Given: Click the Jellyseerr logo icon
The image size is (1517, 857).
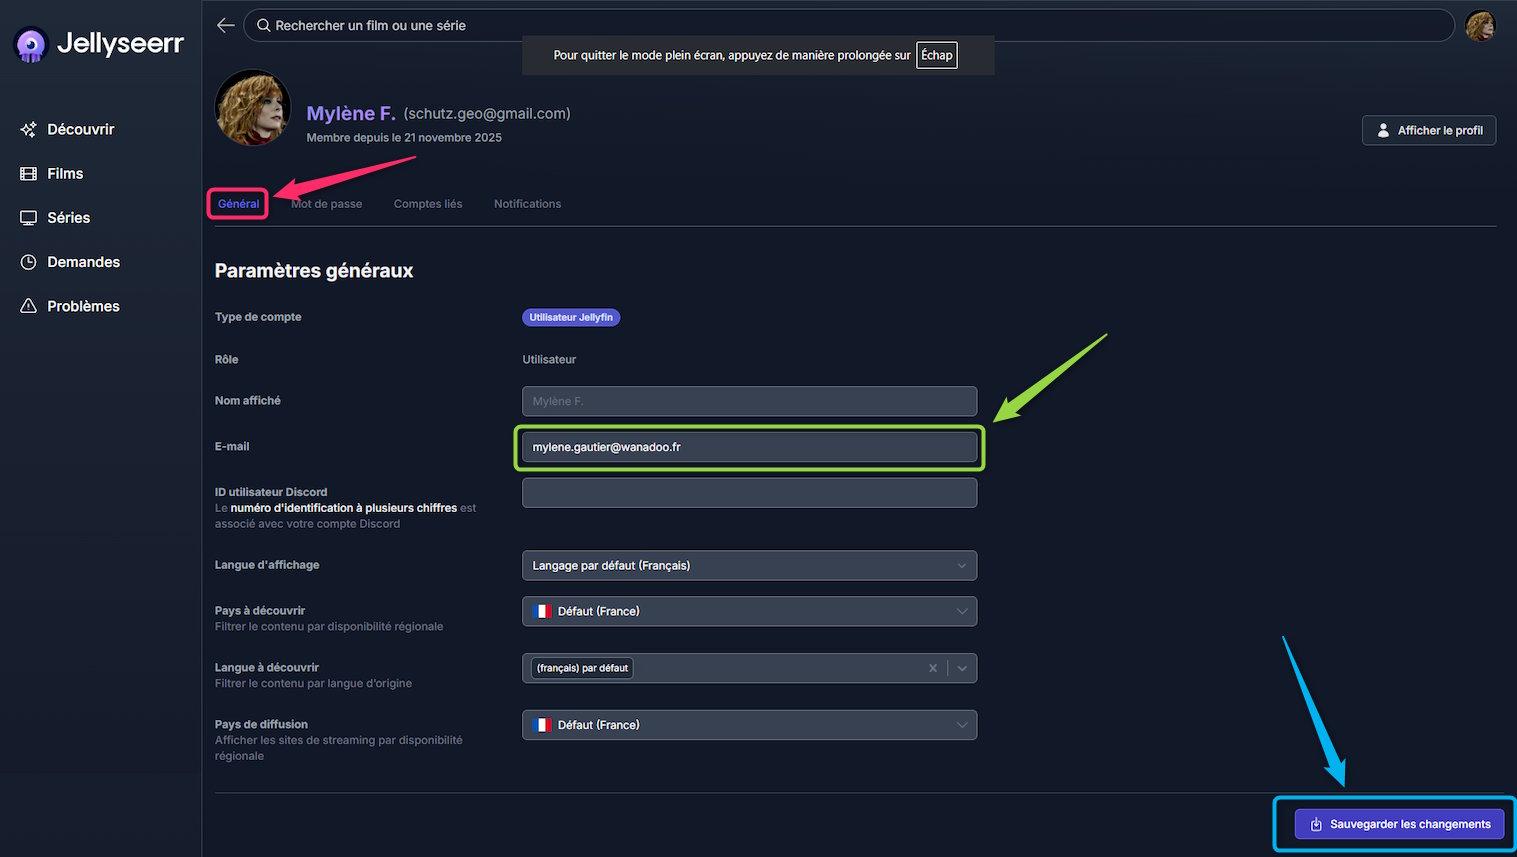Looking at the screenshot, I should (x=32, y=44).
